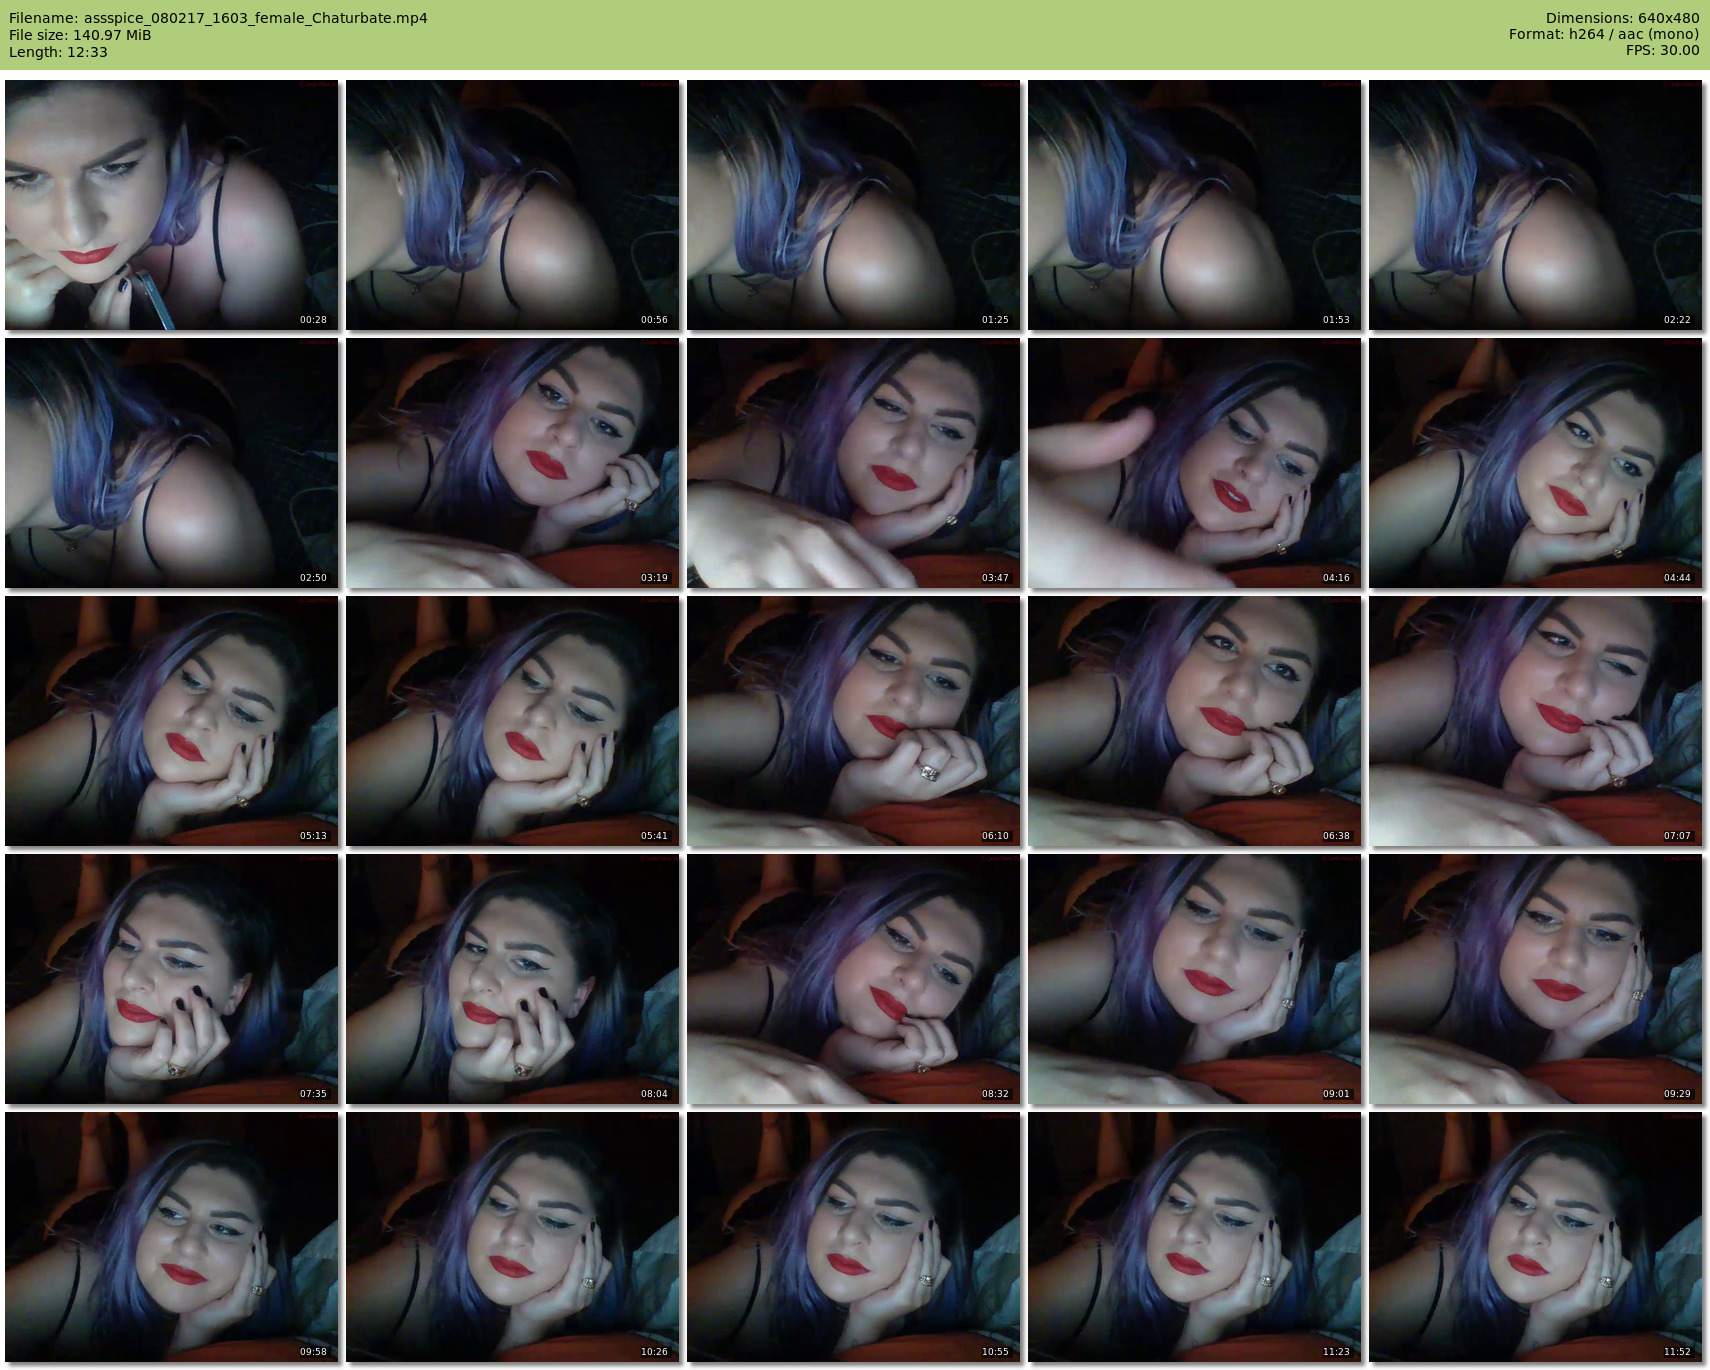
Task: Select the frame at 04:16
Action: click(x=1194, y=463)
